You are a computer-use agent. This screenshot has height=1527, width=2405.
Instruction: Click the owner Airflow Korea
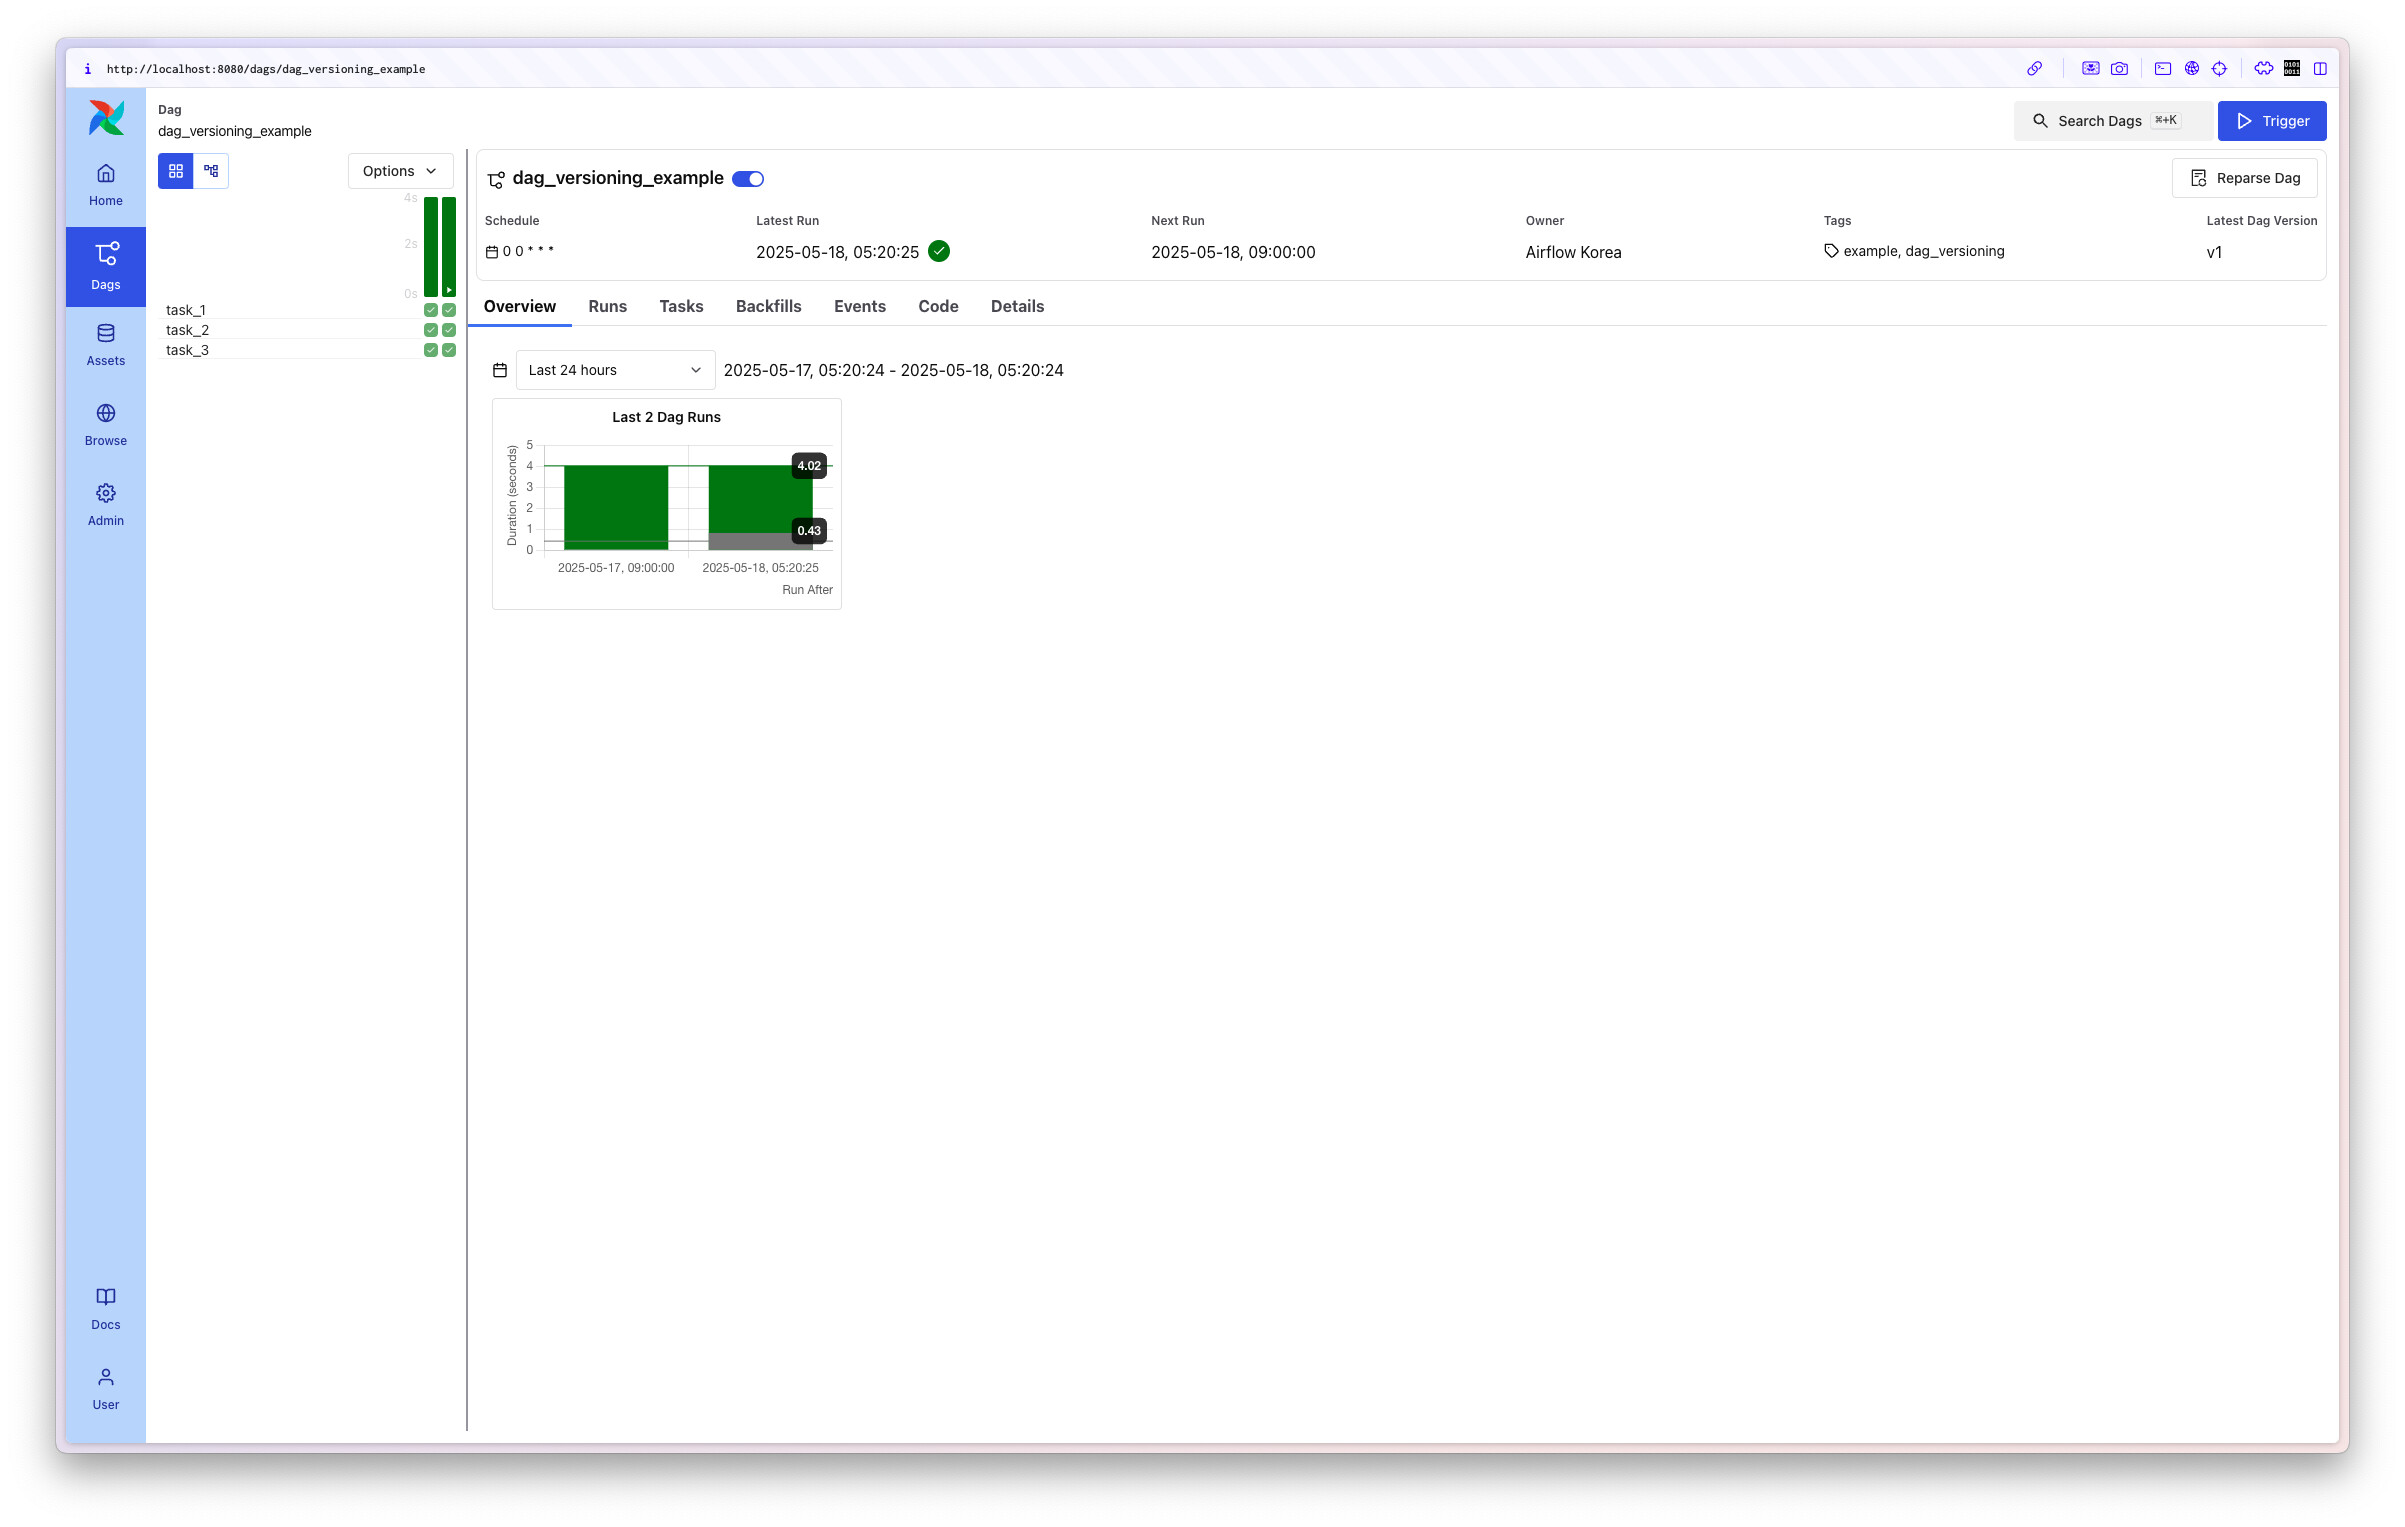(1573, 252)
